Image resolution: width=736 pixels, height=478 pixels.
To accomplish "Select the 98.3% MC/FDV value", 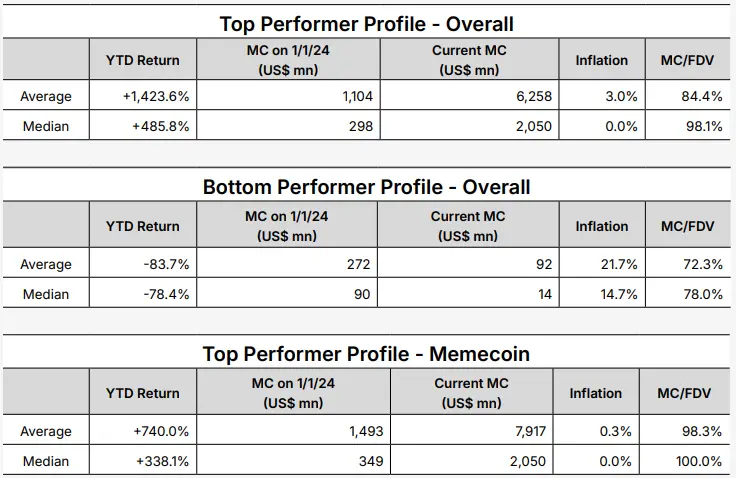I will tap(701, 432).
